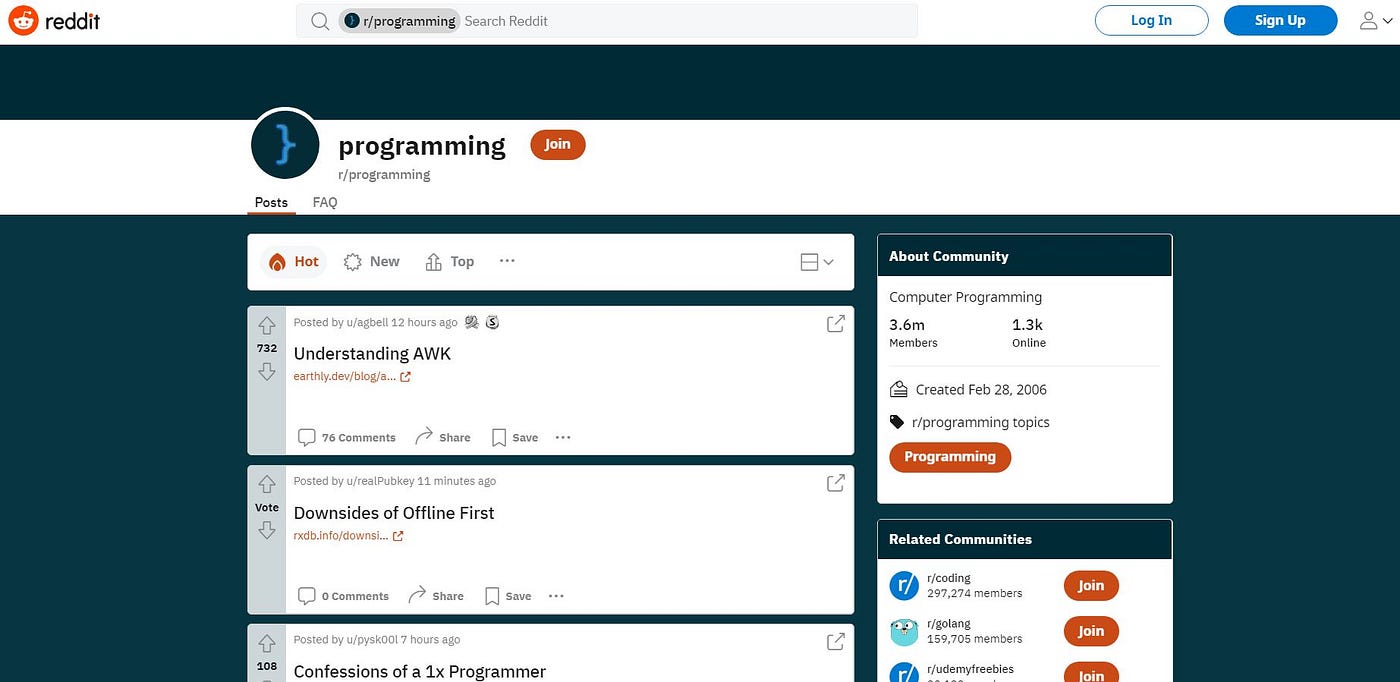Click the 732 vote score

tap(267, 348)
